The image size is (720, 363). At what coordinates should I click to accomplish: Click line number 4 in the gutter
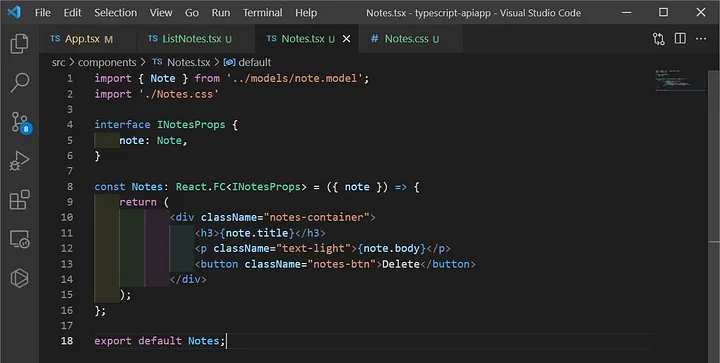pyautogui.click(x=70, y=125)
